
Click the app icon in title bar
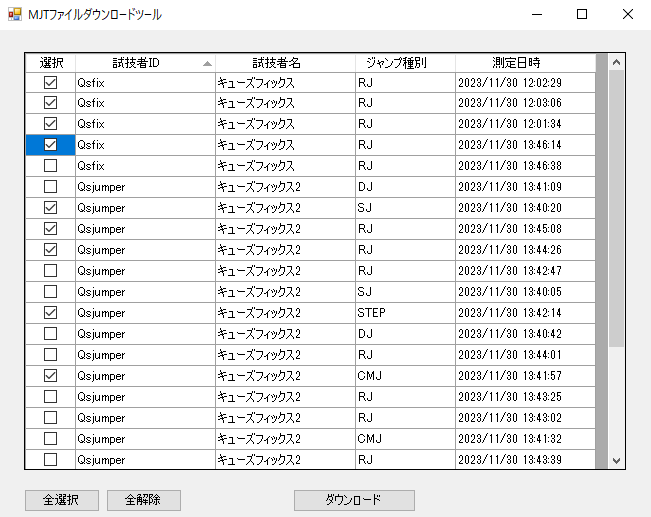[15, 15]
